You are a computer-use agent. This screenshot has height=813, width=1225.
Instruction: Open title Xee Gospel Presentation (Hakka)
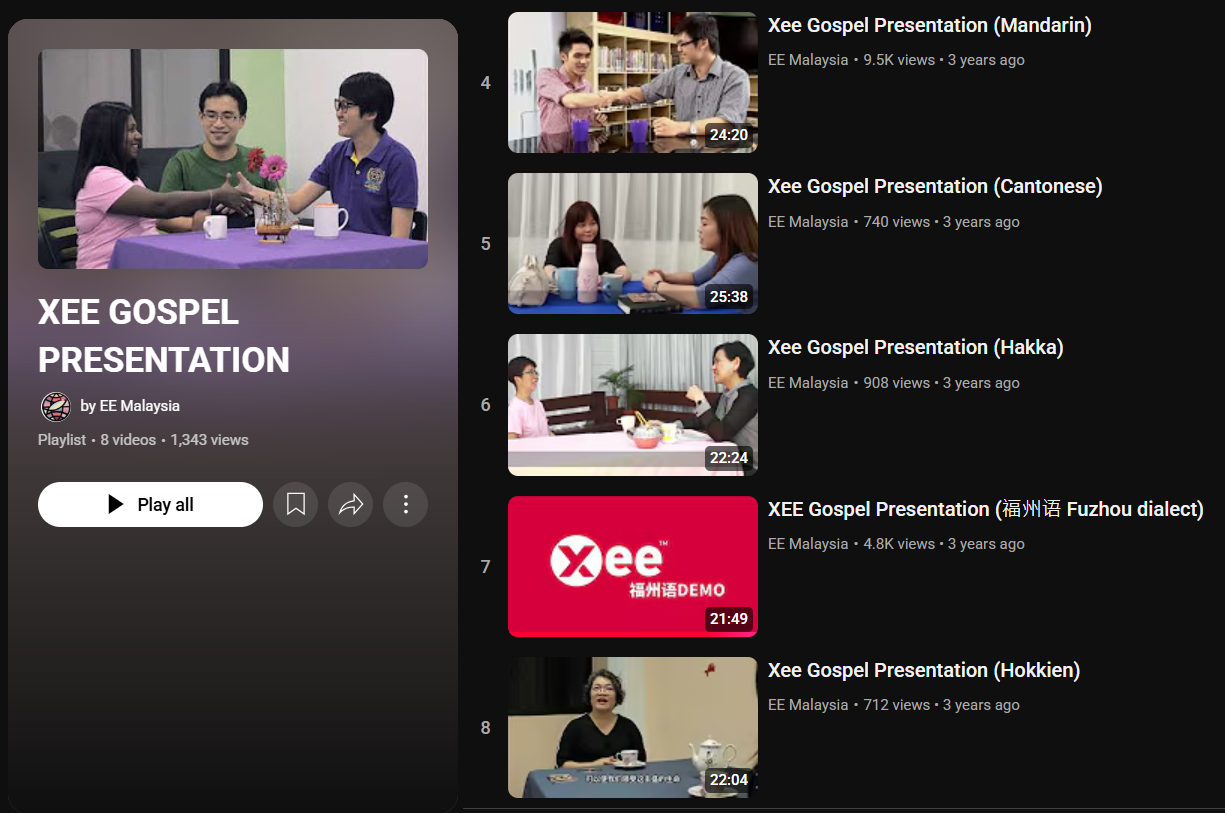[916, 348]
